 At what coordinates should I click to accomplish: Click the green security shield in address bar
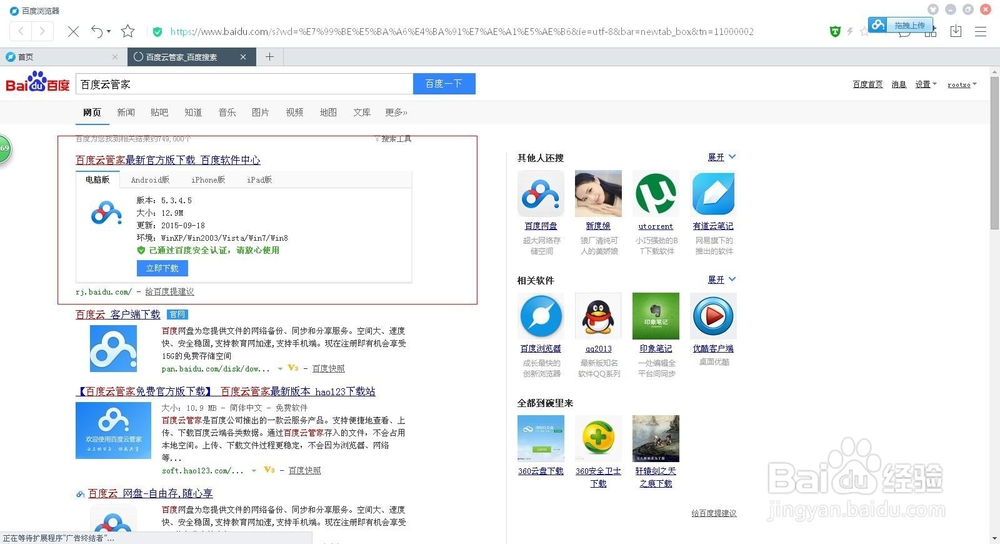click(158, 31)
